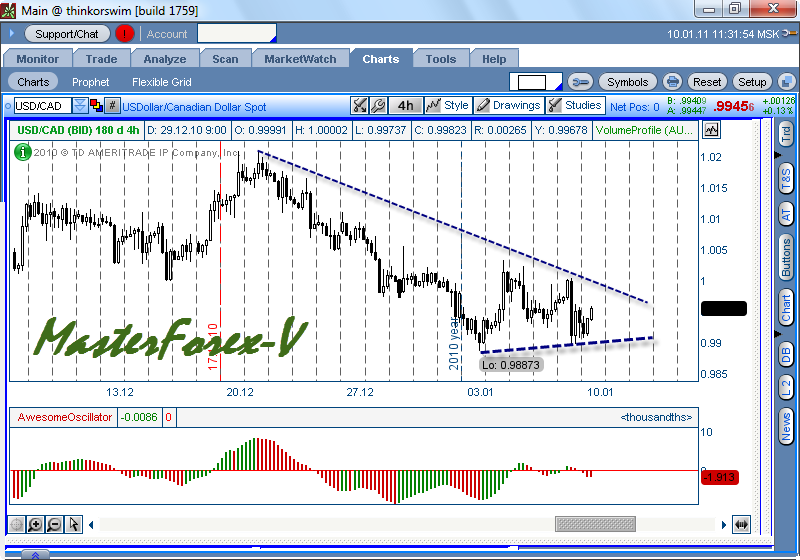Click the green info icon on chart
Viewport: 800px width, 560px height.
coord(22,151)
